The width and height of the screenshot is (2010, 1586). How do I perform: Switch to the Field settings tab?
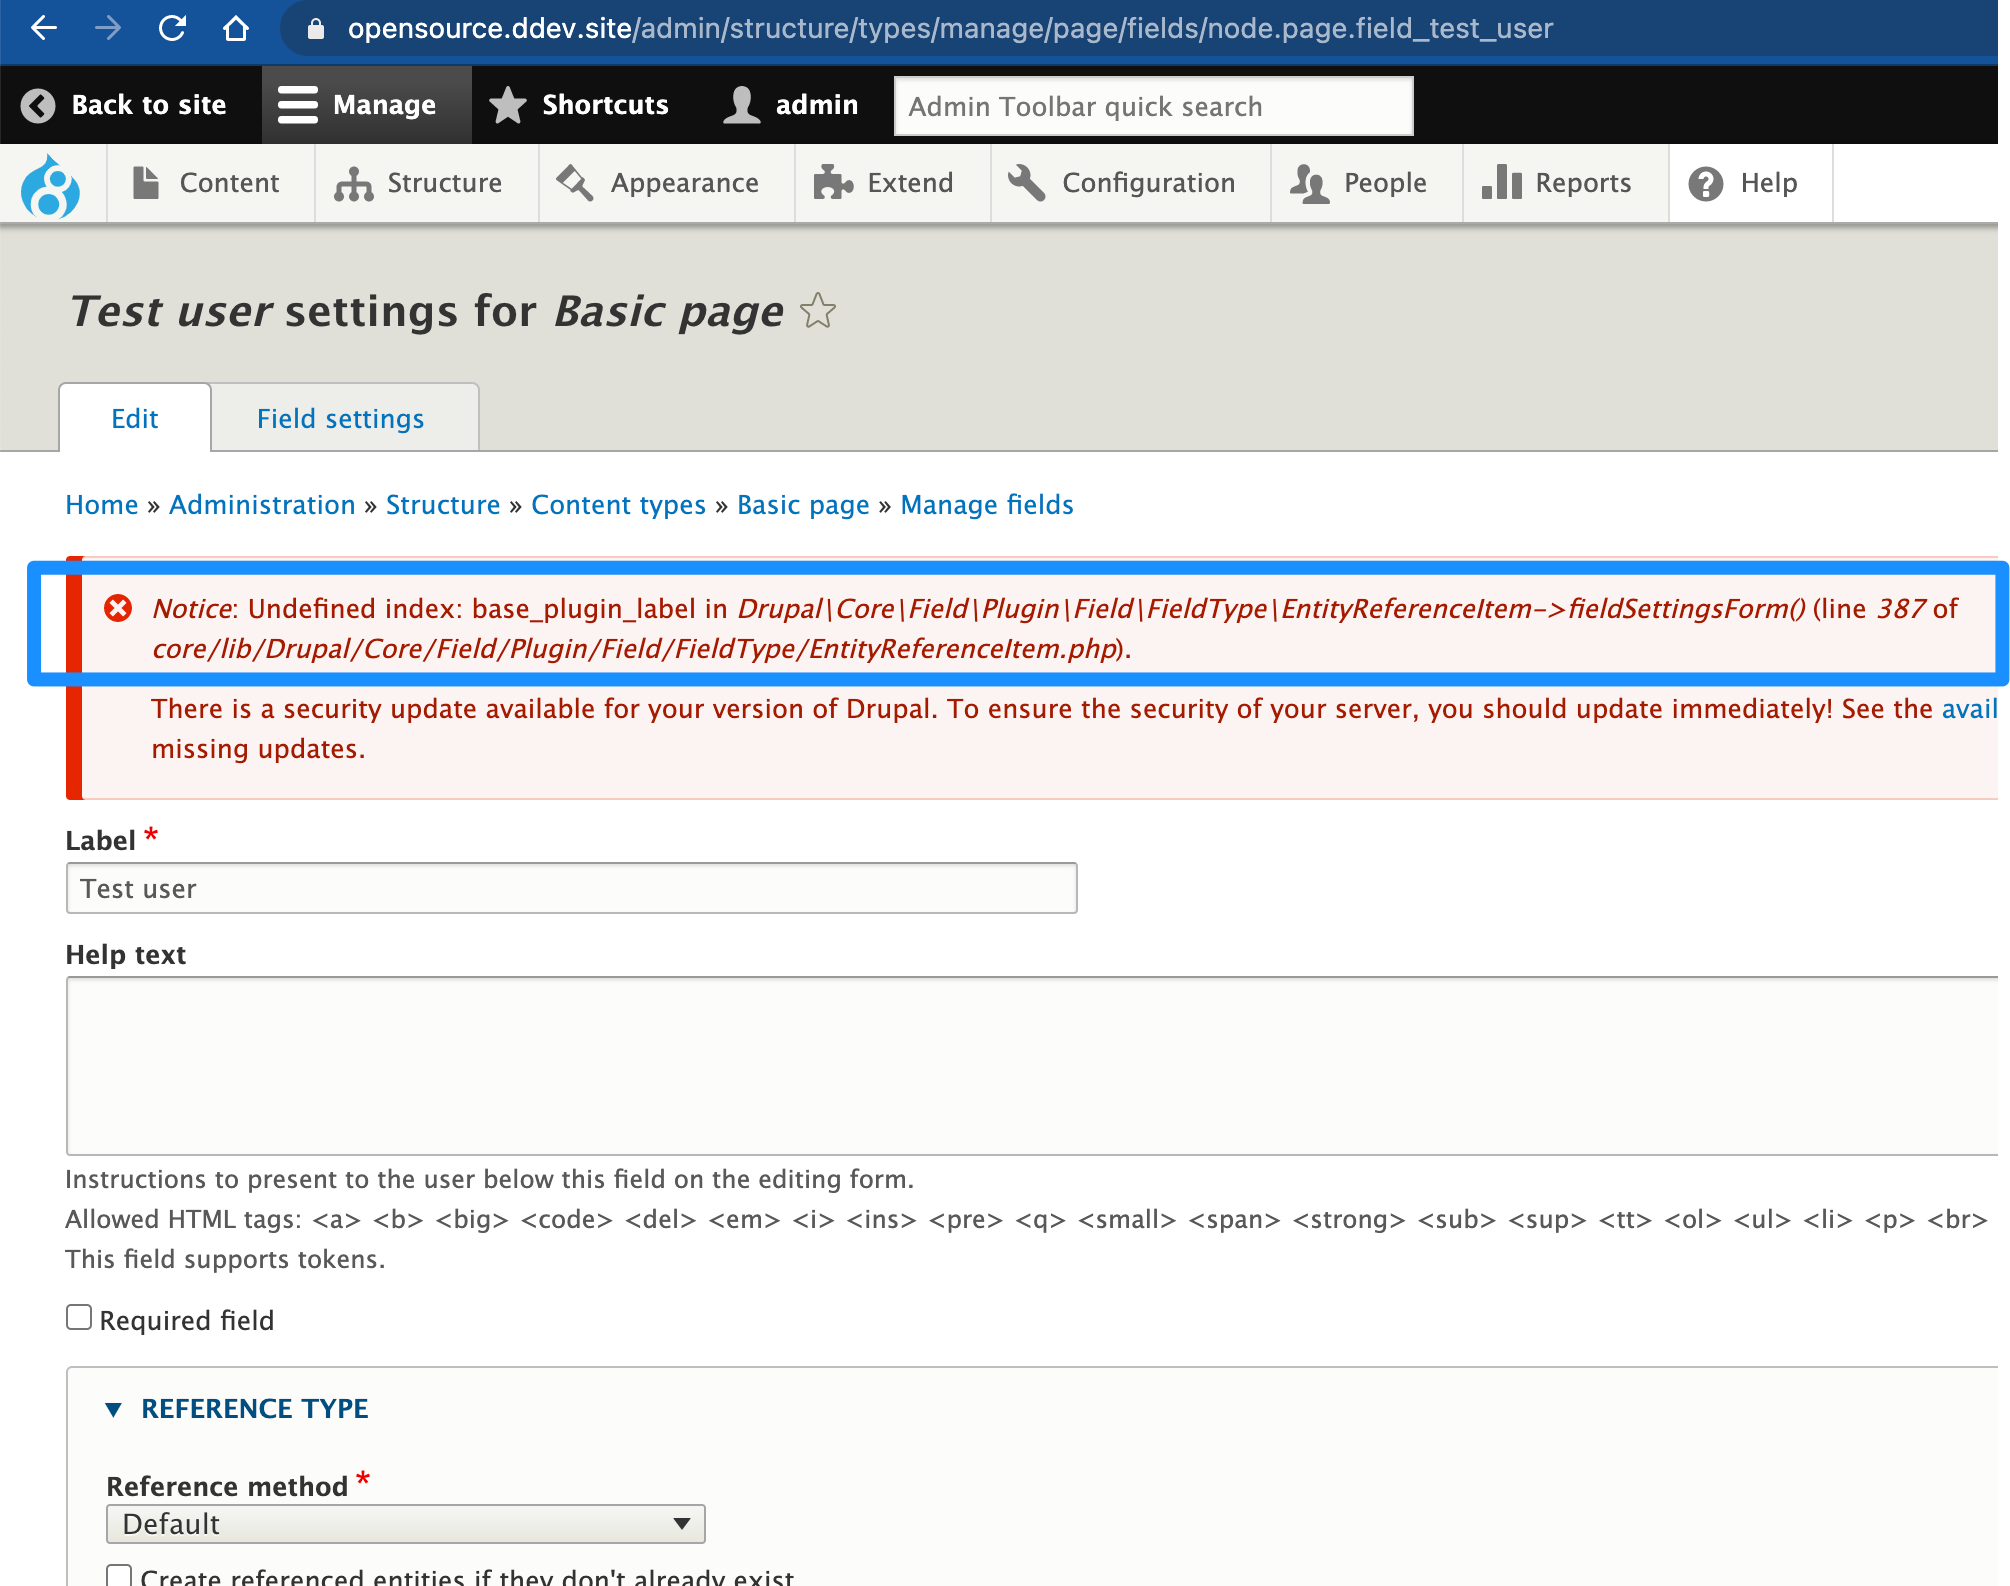pos(340,419)
